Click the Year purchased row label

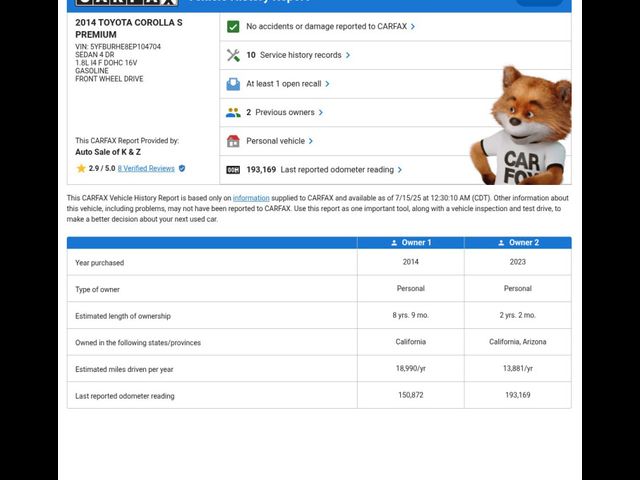(100, 263)
